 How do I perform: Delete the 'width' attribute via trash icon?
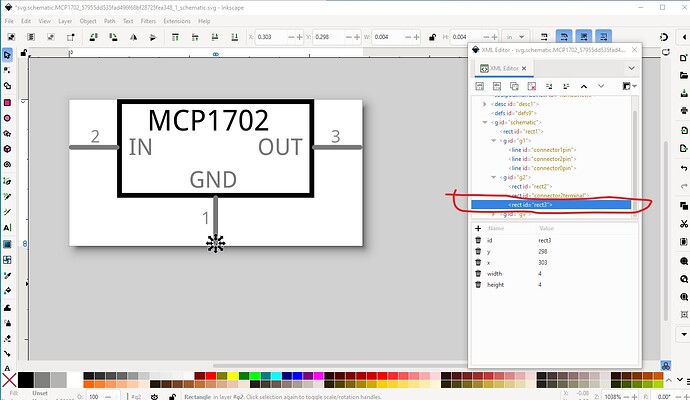click(x=478, y=273)
